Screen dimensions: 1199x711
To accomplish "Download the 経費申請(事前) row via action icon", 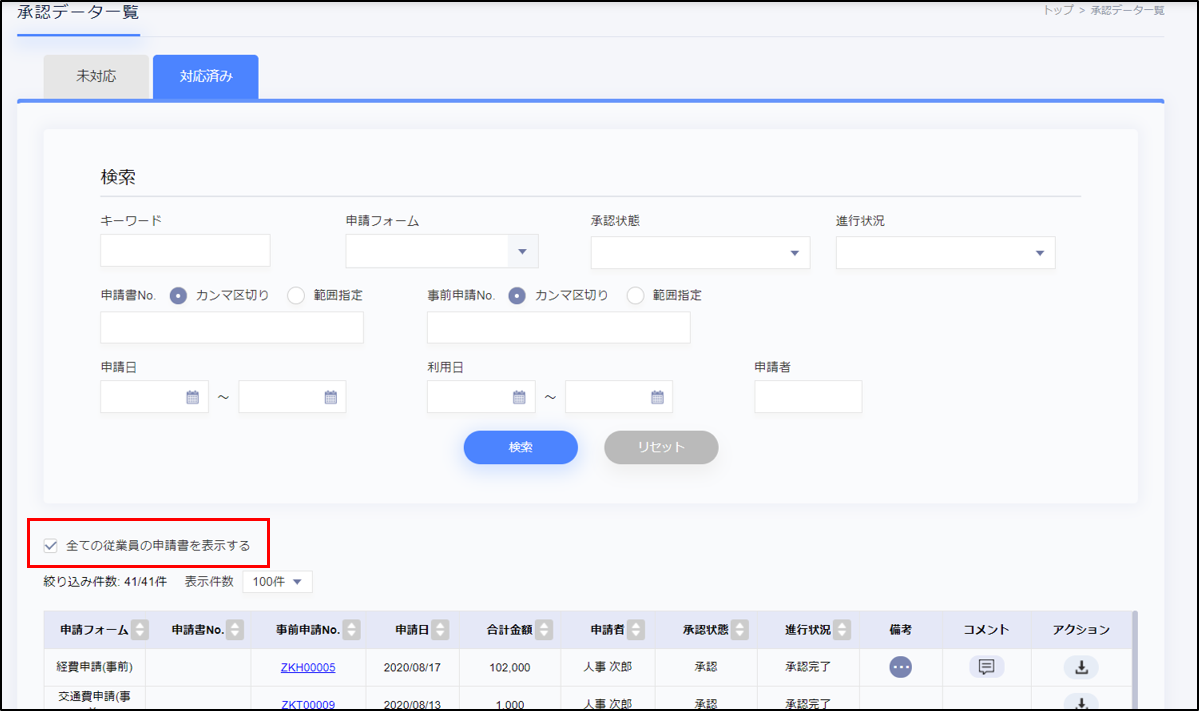I will pyautogui.click(x=1081, y=667).
